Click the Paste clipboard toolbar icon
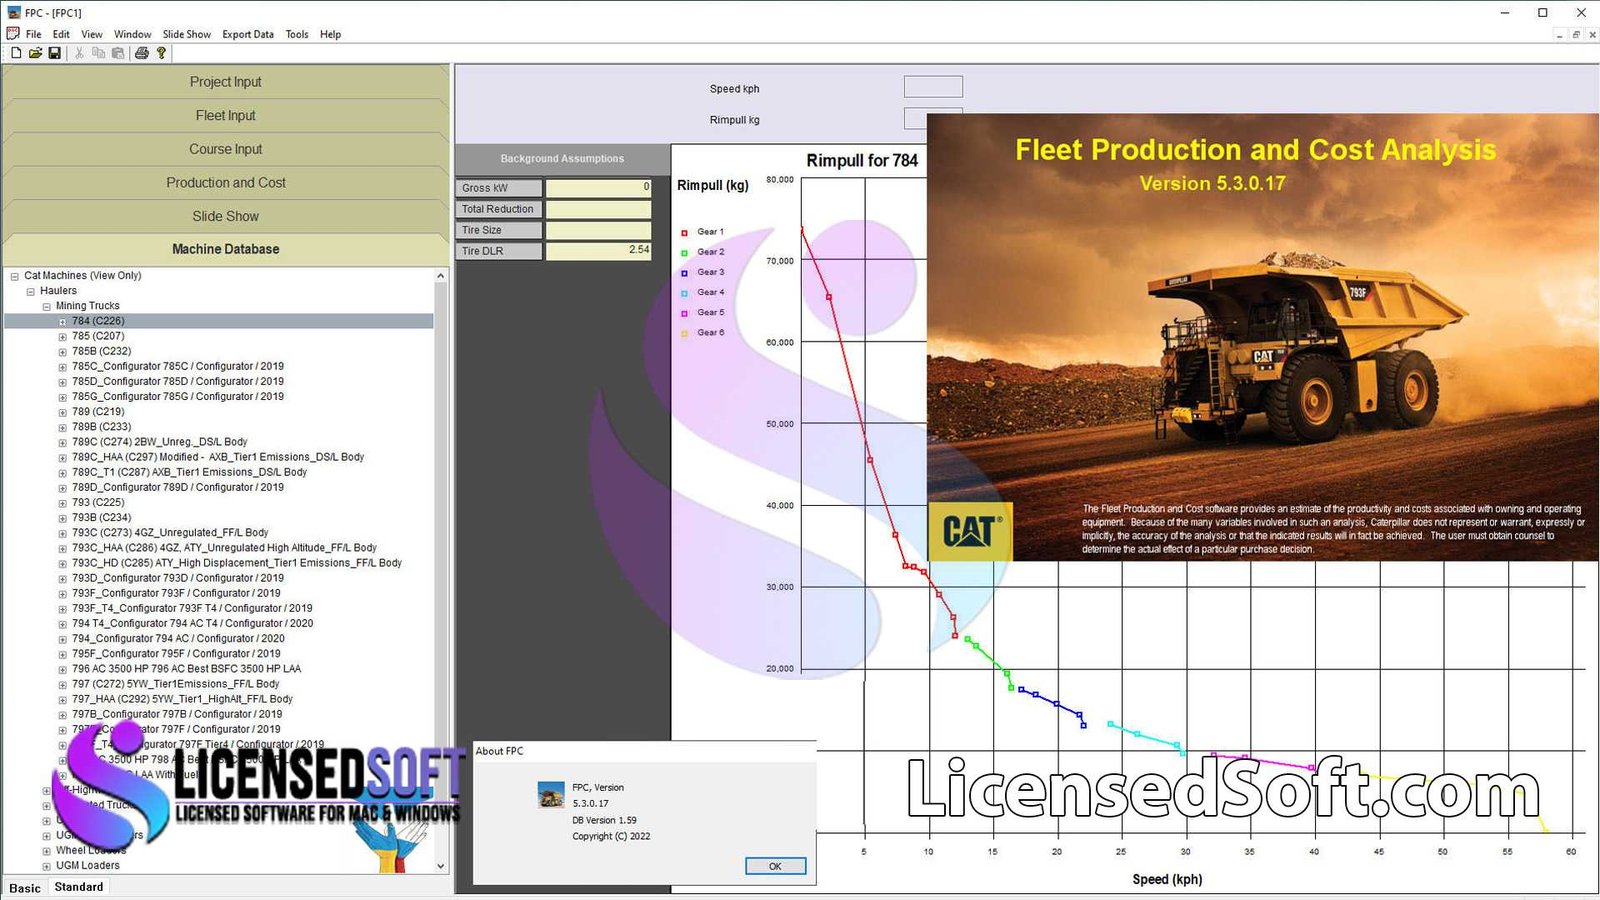 118,53
